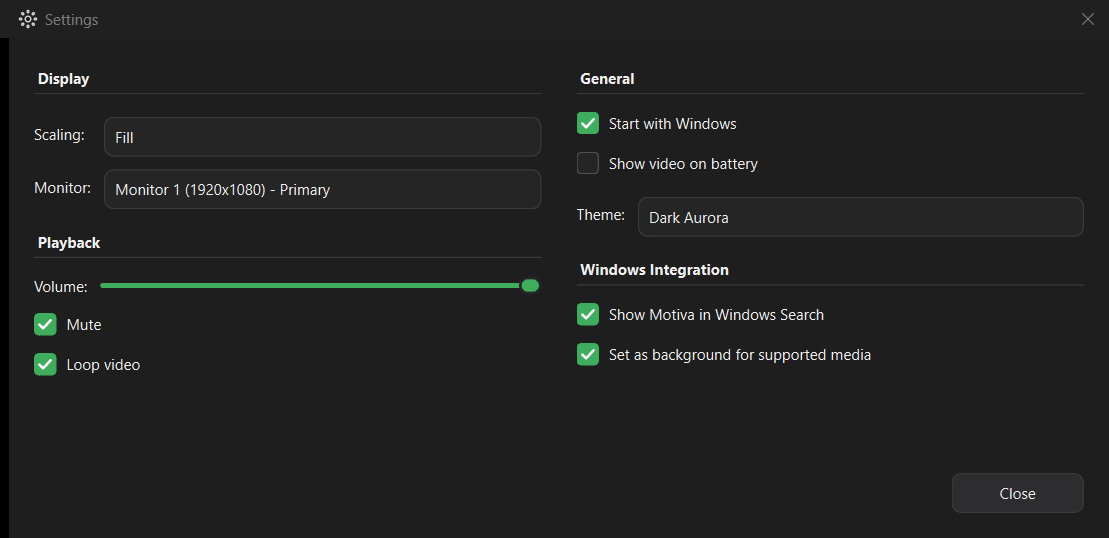Toggle the Loop video checkbox

tap(45, 365)
